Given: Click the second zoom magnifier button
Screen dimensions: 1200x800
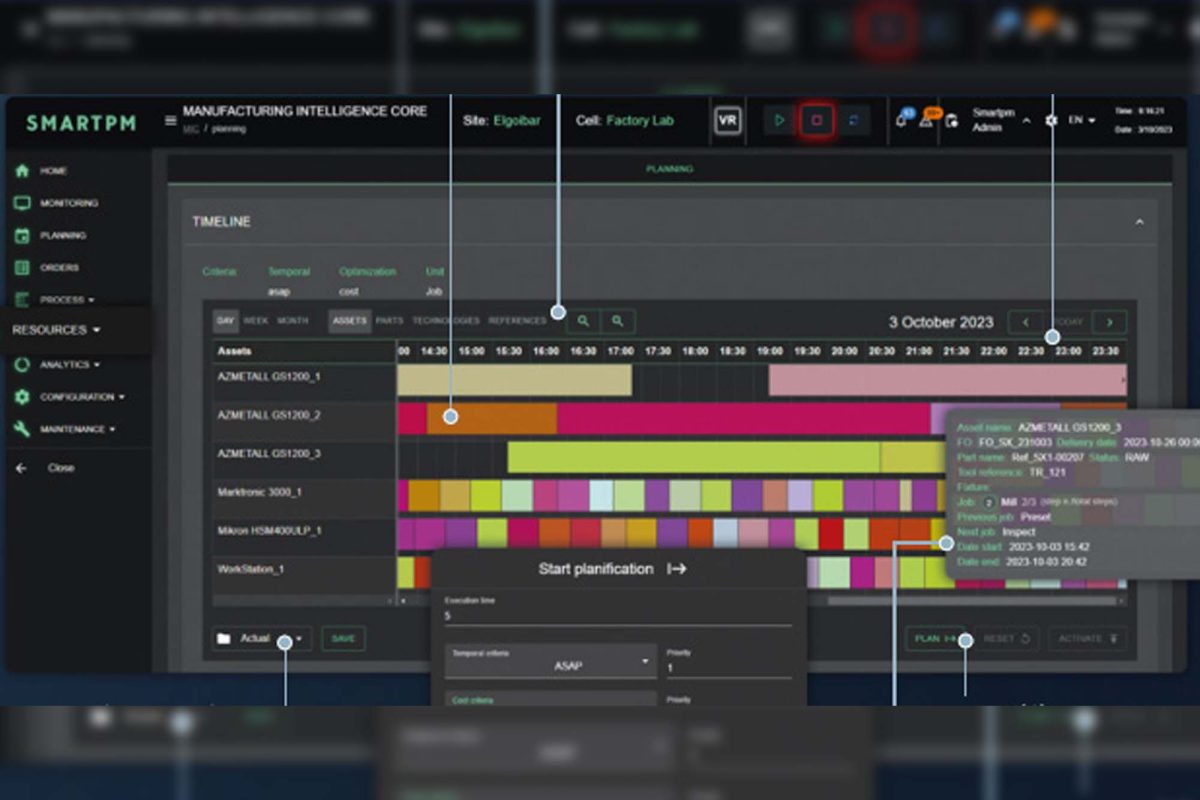Looking at the screenshot, I should [x=618, y=321].
